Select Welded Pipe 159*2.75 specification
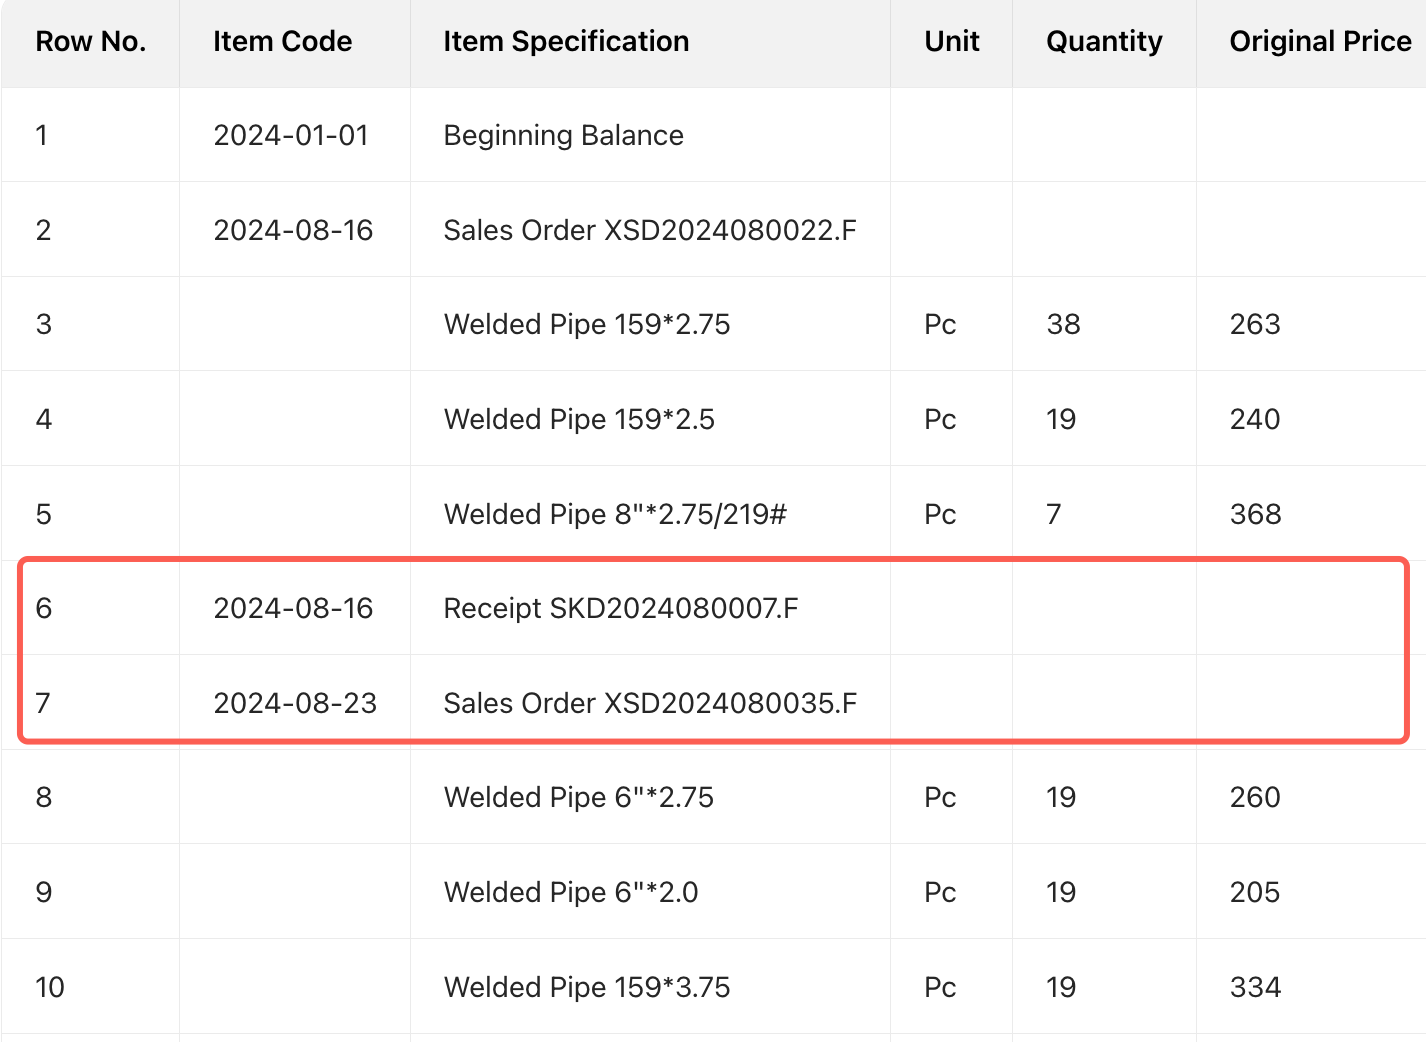The image size is (1426, 1042). [587, 325]
